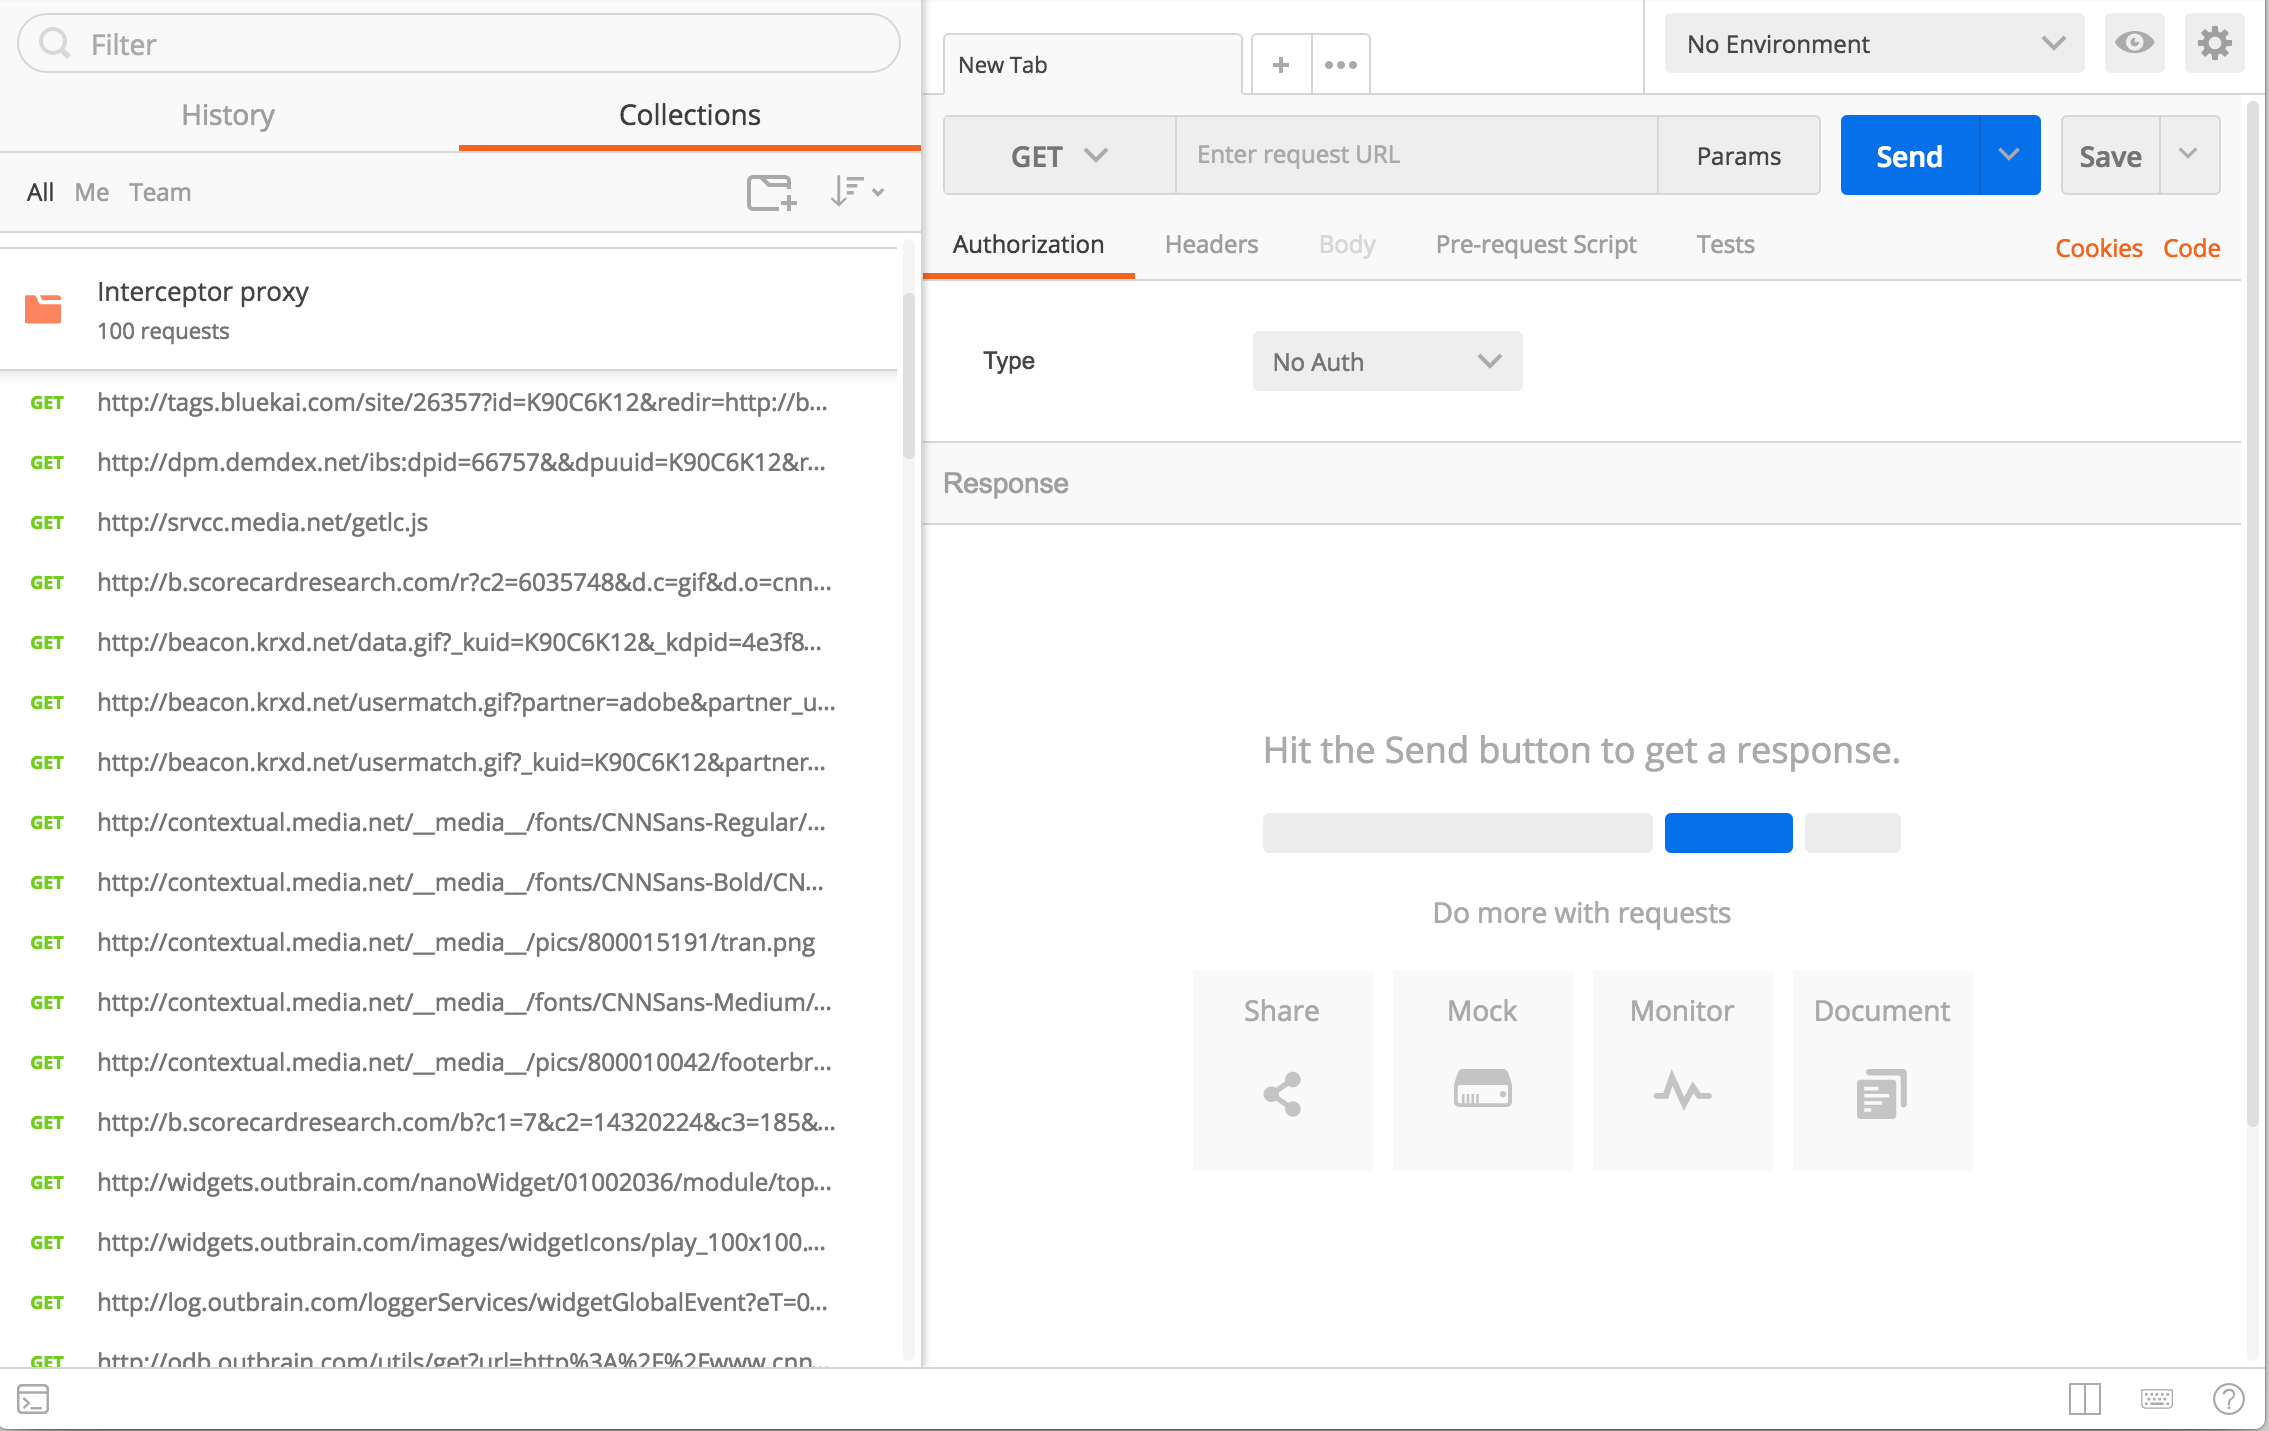This screenshot has height=1431, width=2269.
Task: Click the help question mark icon
Action: [2228, 1399]
